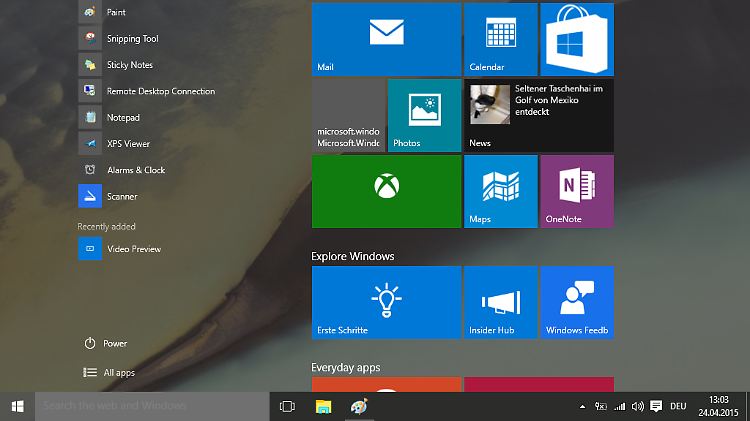Viewport: 750px width, 421px height.
Task: Open the Windows Feedback tile
Action: (577, 302)
